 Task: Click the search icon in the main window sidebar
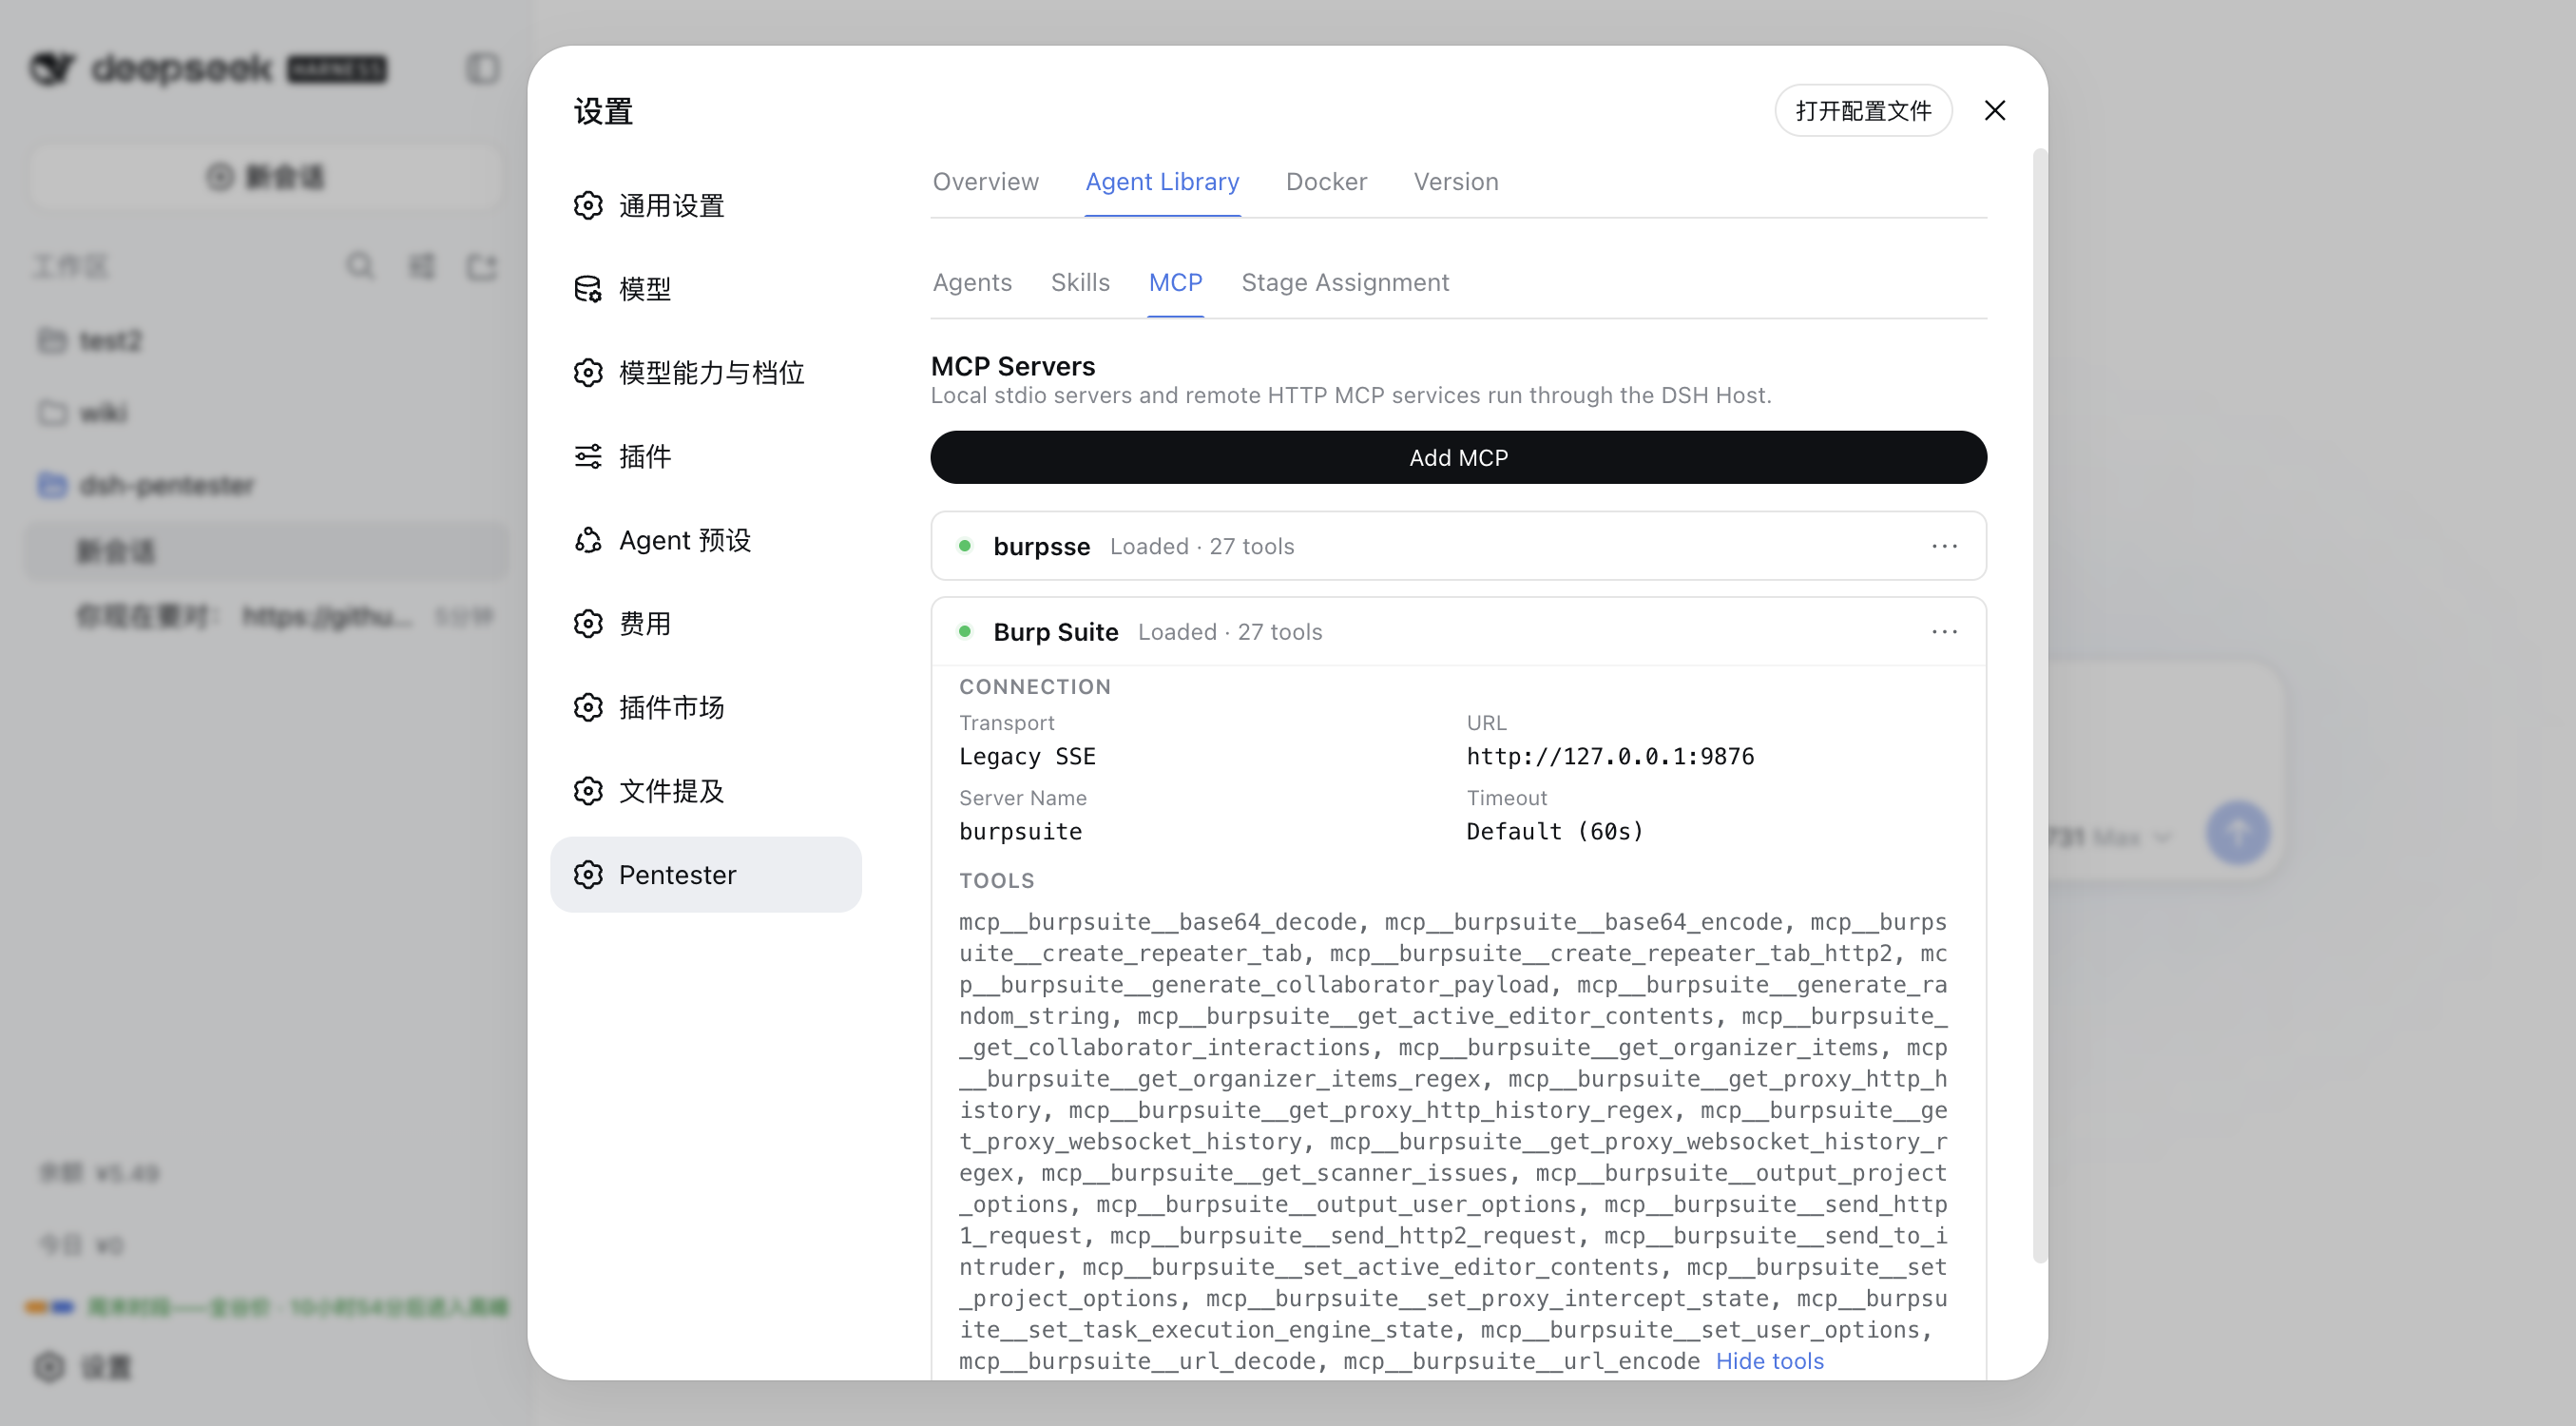[x=360, y=266]
